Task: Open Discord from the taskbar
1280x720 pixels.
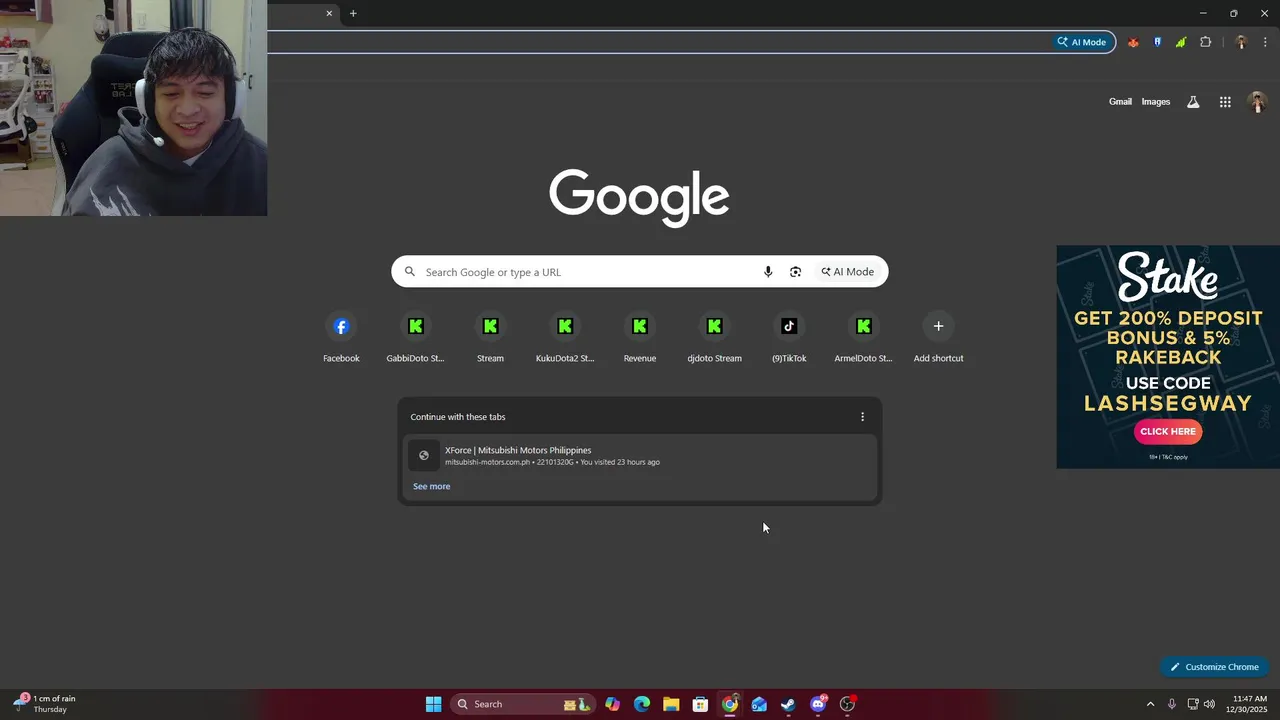Action: pos(818,704)
